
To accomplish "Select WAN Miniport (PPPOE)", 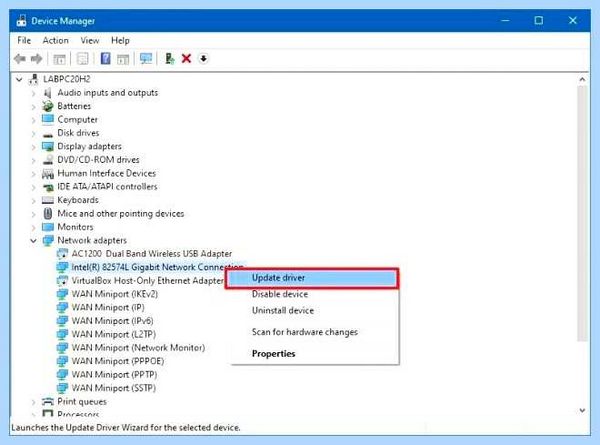I will 118,361.
